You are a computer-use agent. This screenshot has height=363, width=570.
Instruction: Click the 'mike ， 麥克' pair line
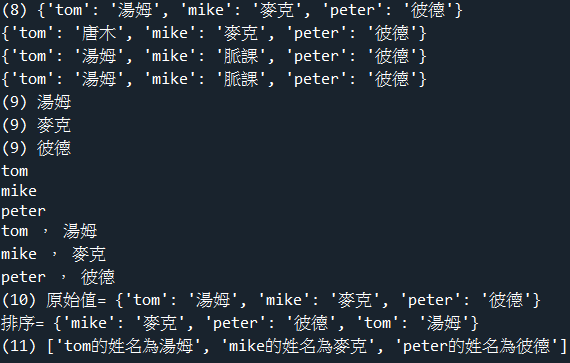point(54,254)
